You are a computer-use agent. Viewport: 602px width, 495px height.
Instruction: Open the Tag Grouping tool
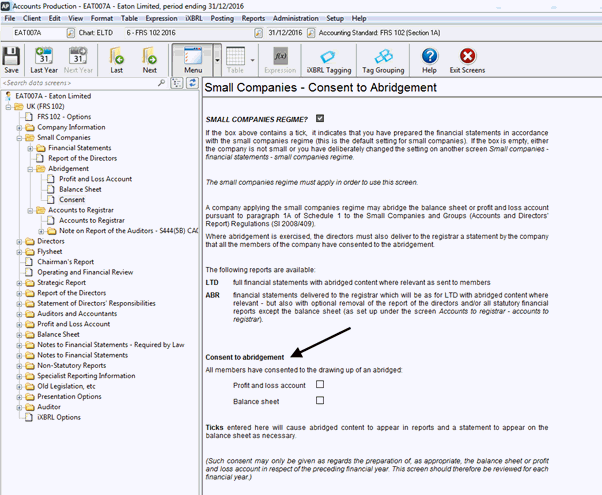tap(383, 60)
